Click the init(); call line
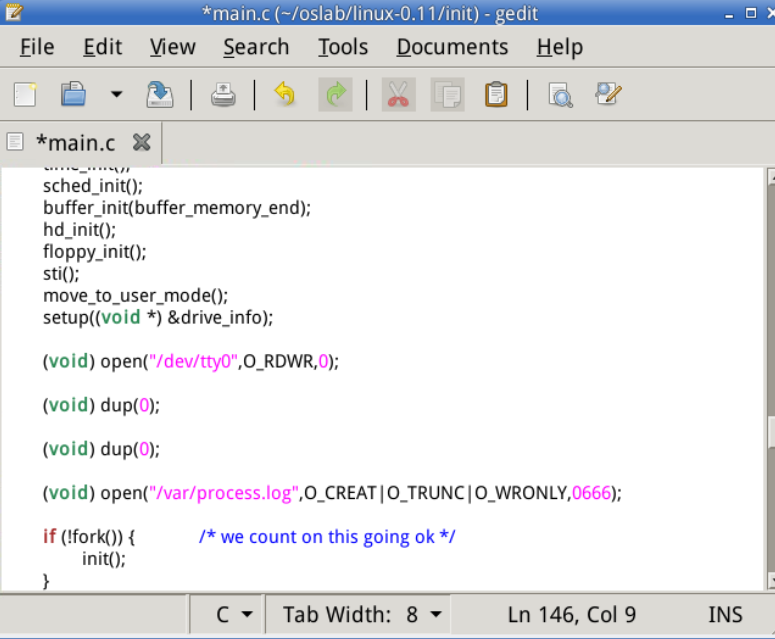 coord(104,559)
